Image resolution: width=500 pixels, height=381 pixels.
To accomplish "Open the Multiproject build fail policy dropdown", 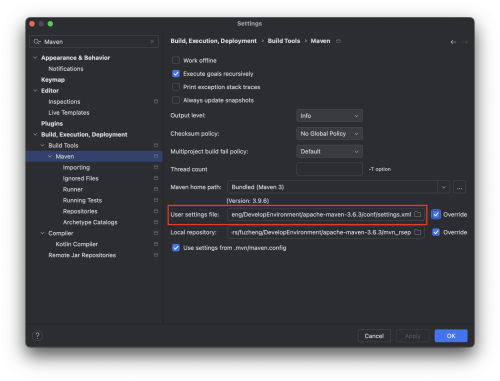I will pyautogui.click(x=329, y=152).
